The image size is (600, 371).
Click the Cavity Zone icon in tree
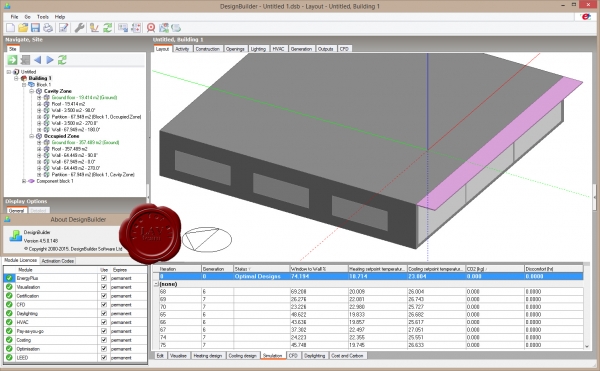click(x=39, y=91)
